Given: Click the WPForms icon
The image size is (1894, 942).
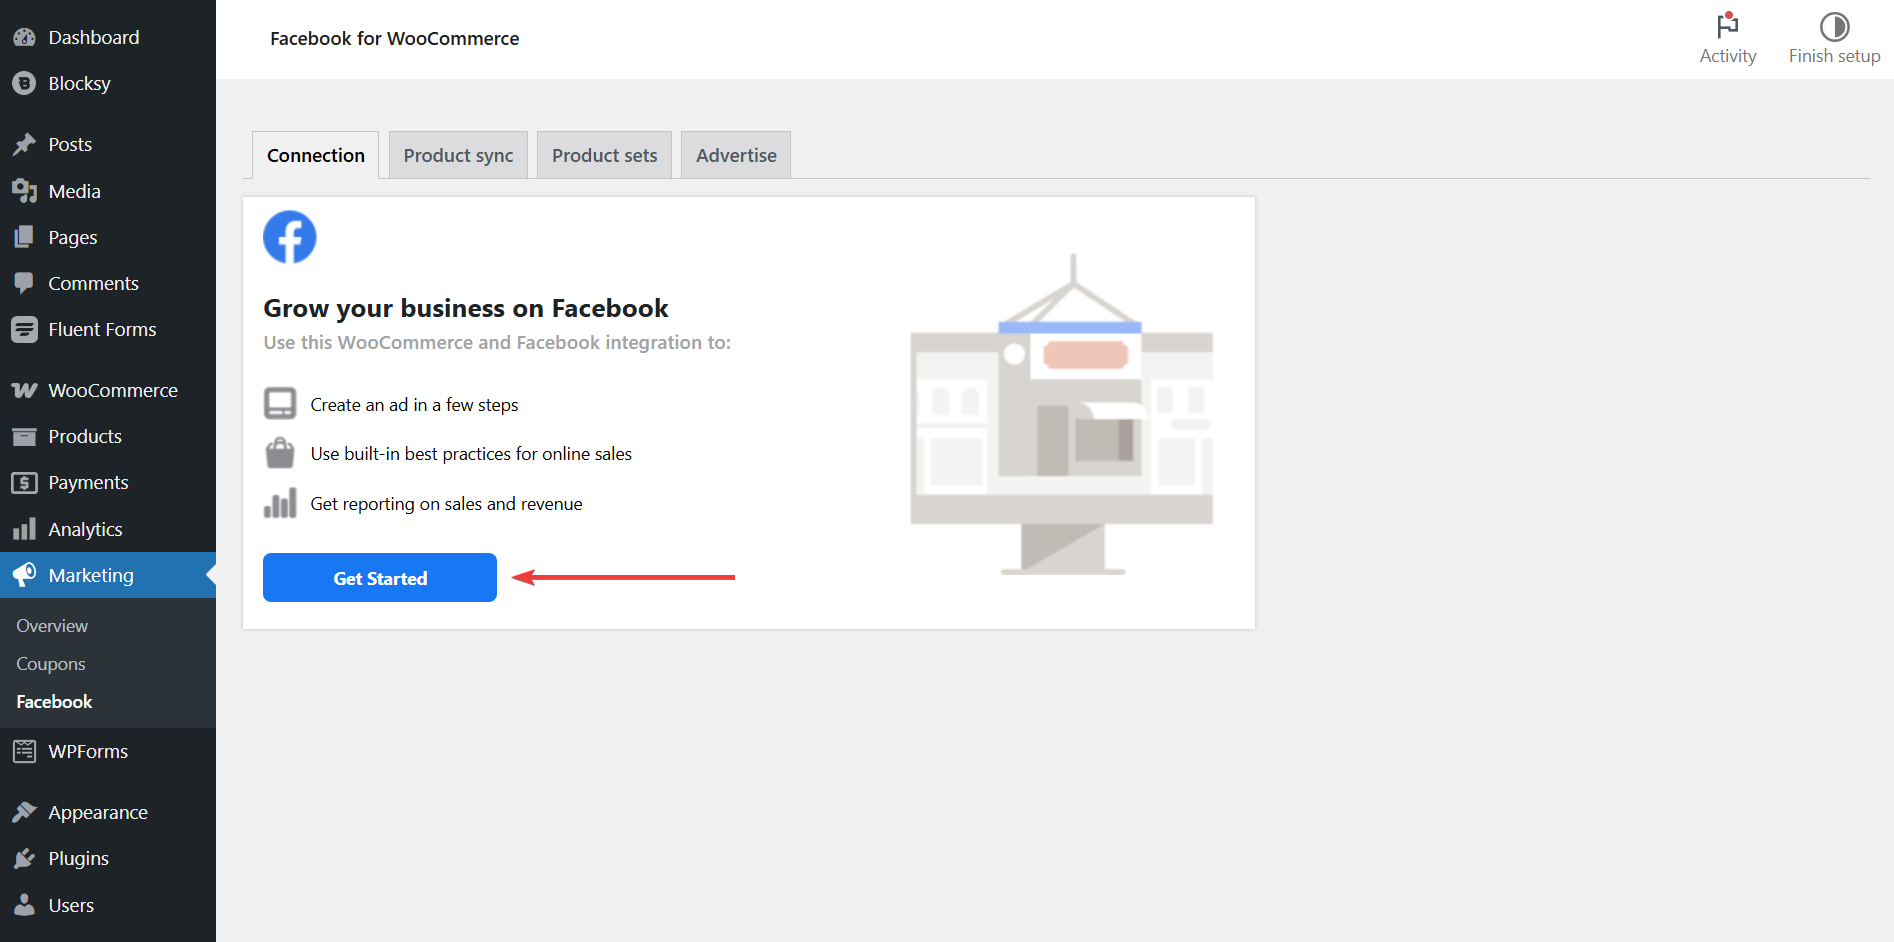Looking at the screenshot, I should [x=24, y=751].
